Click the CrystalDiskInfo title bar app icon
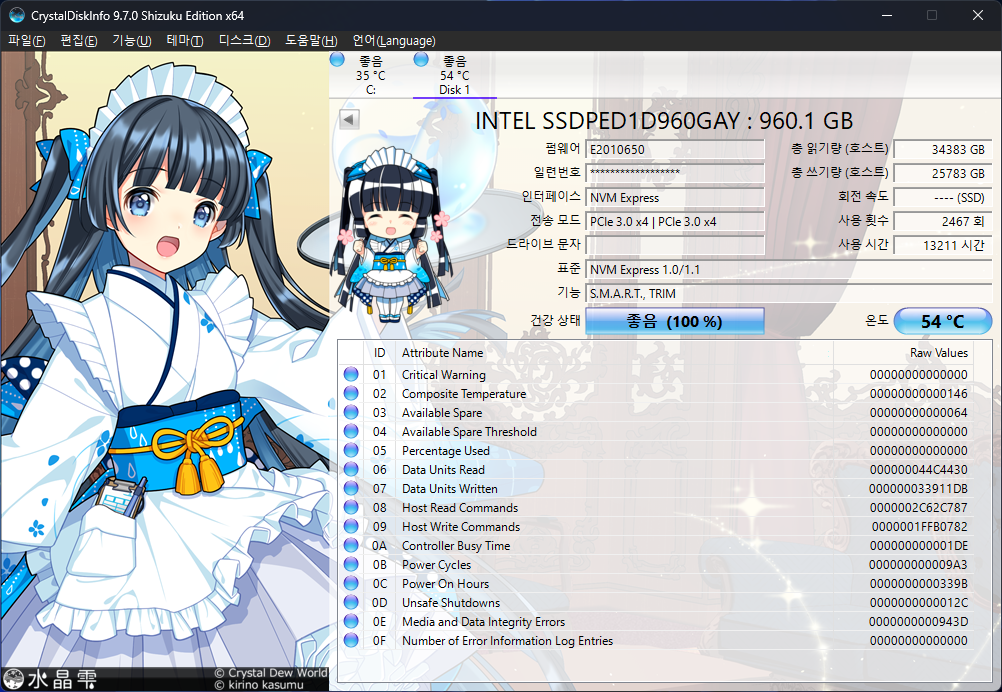The height and width of the screenshot is (692, 1002). click(16, 15)
